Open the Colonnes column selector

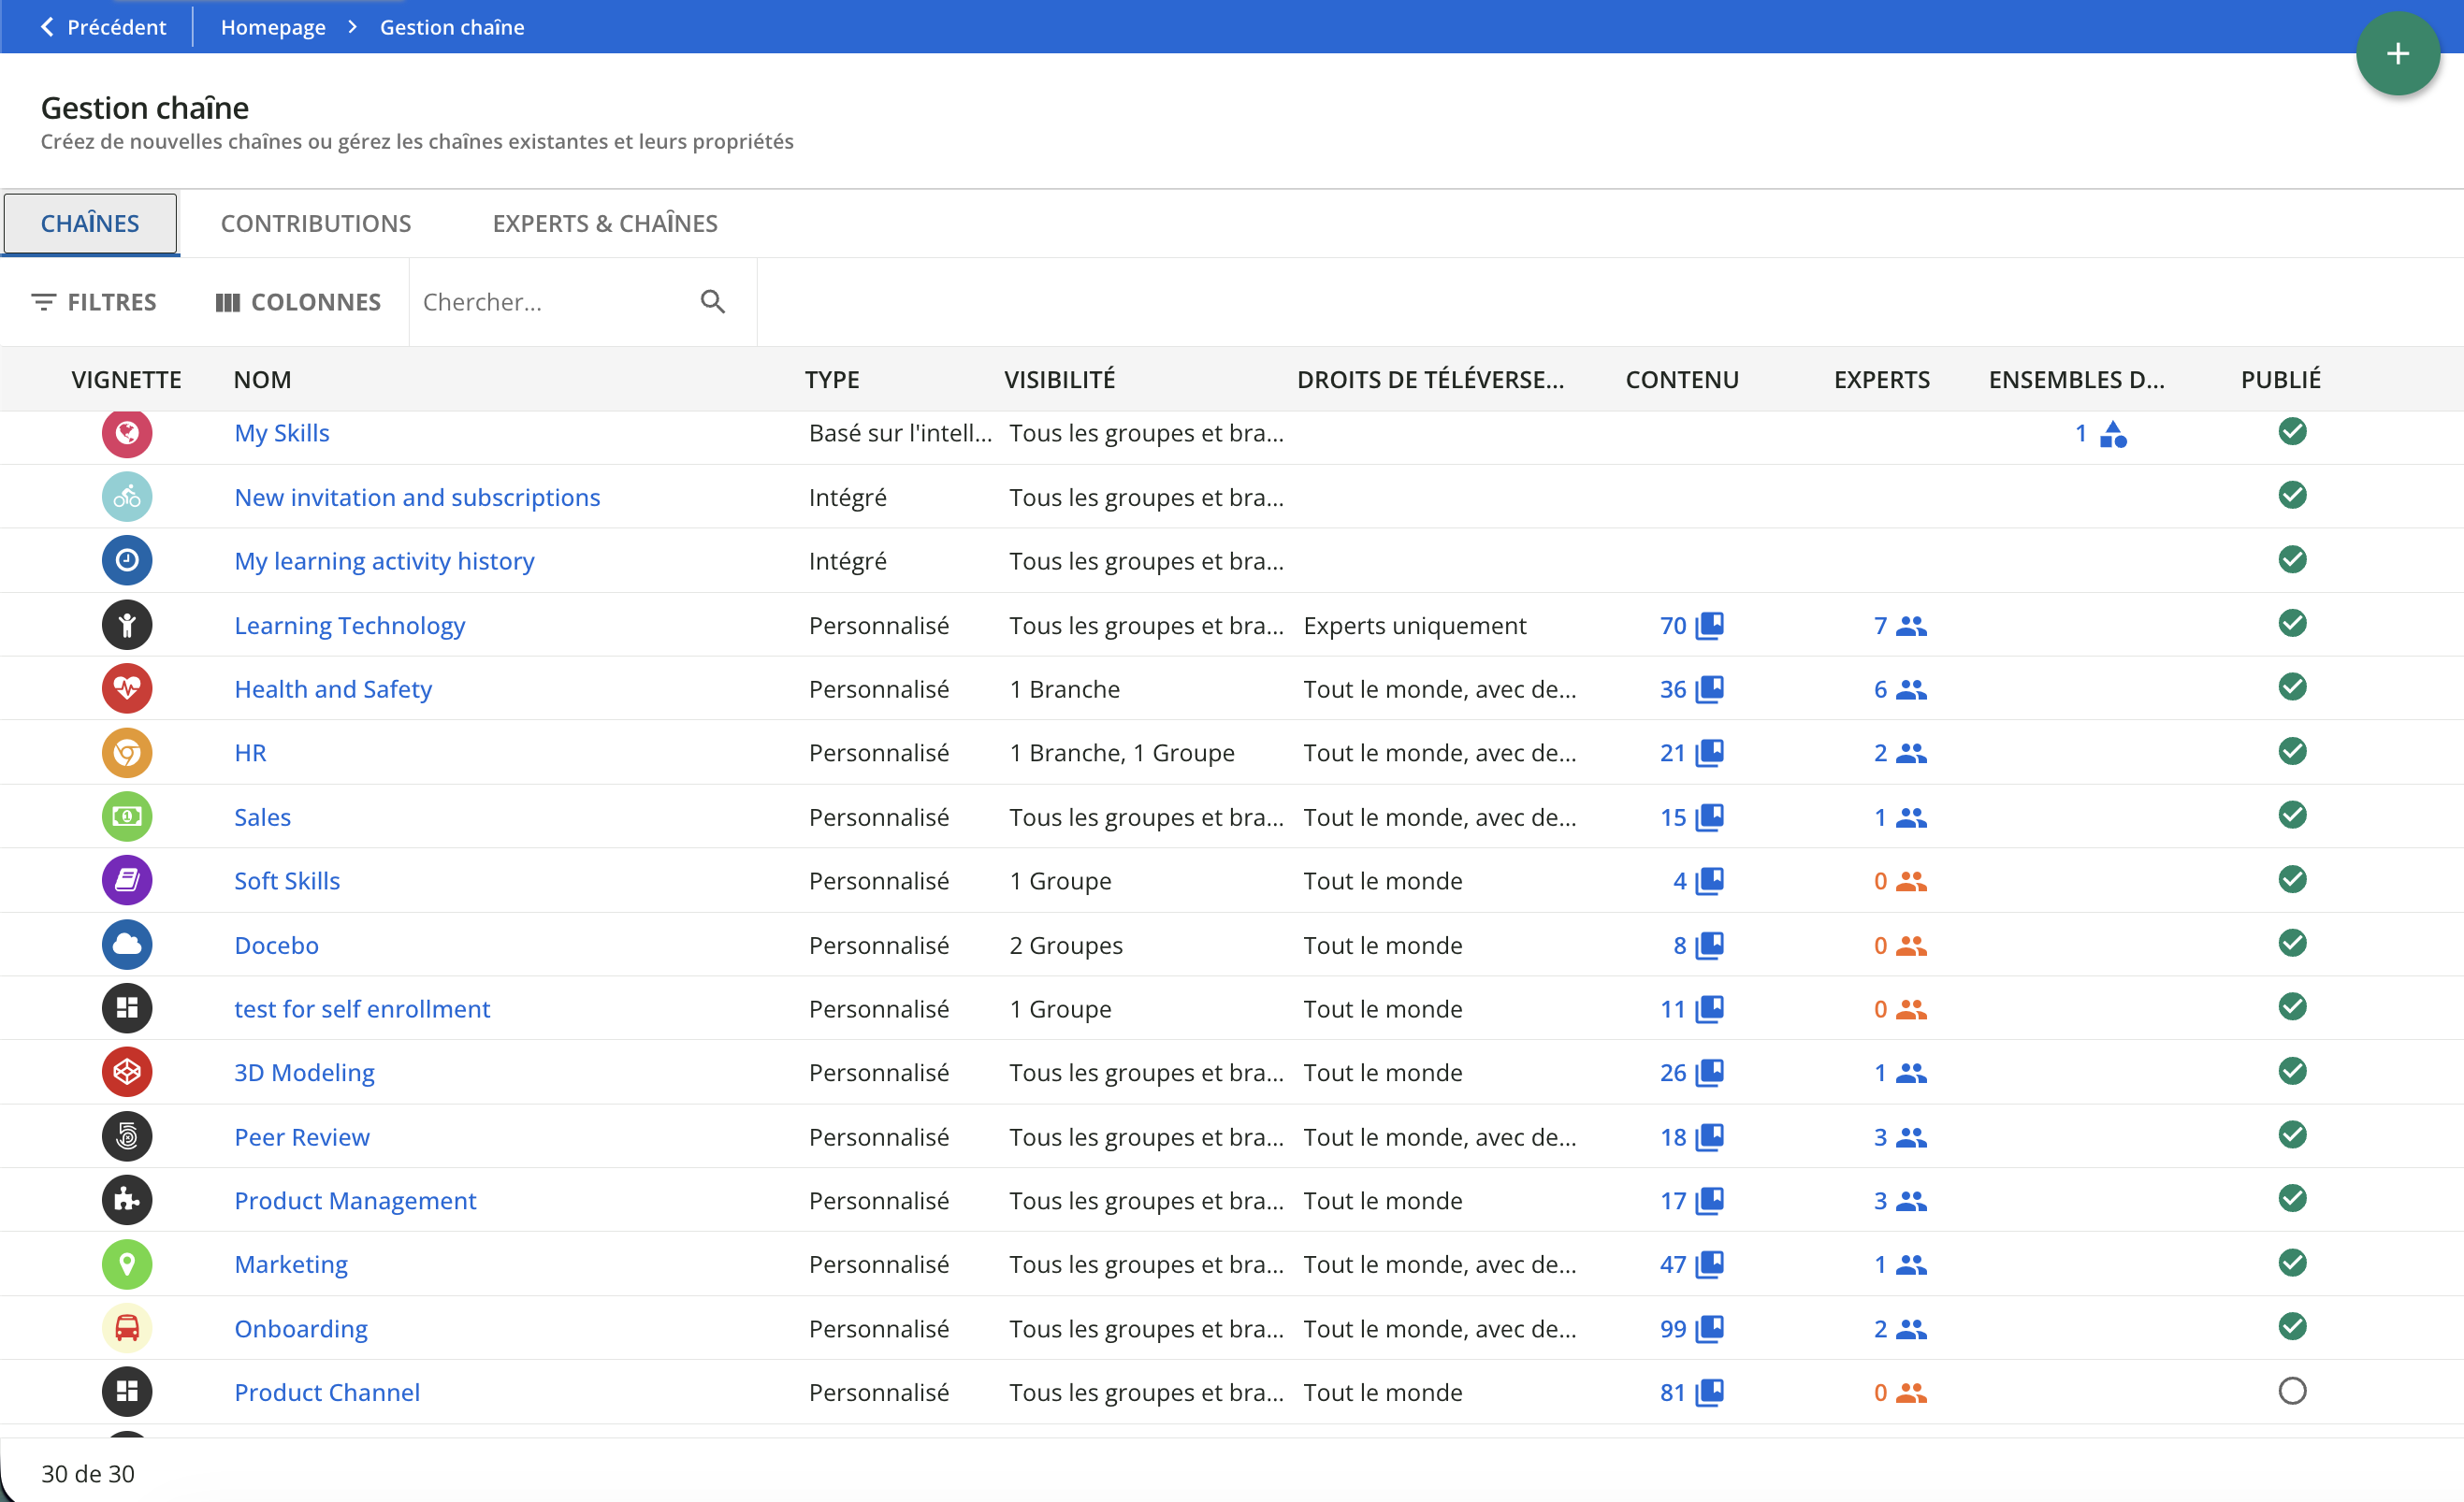pyautogui.click(x=298, y=301)
